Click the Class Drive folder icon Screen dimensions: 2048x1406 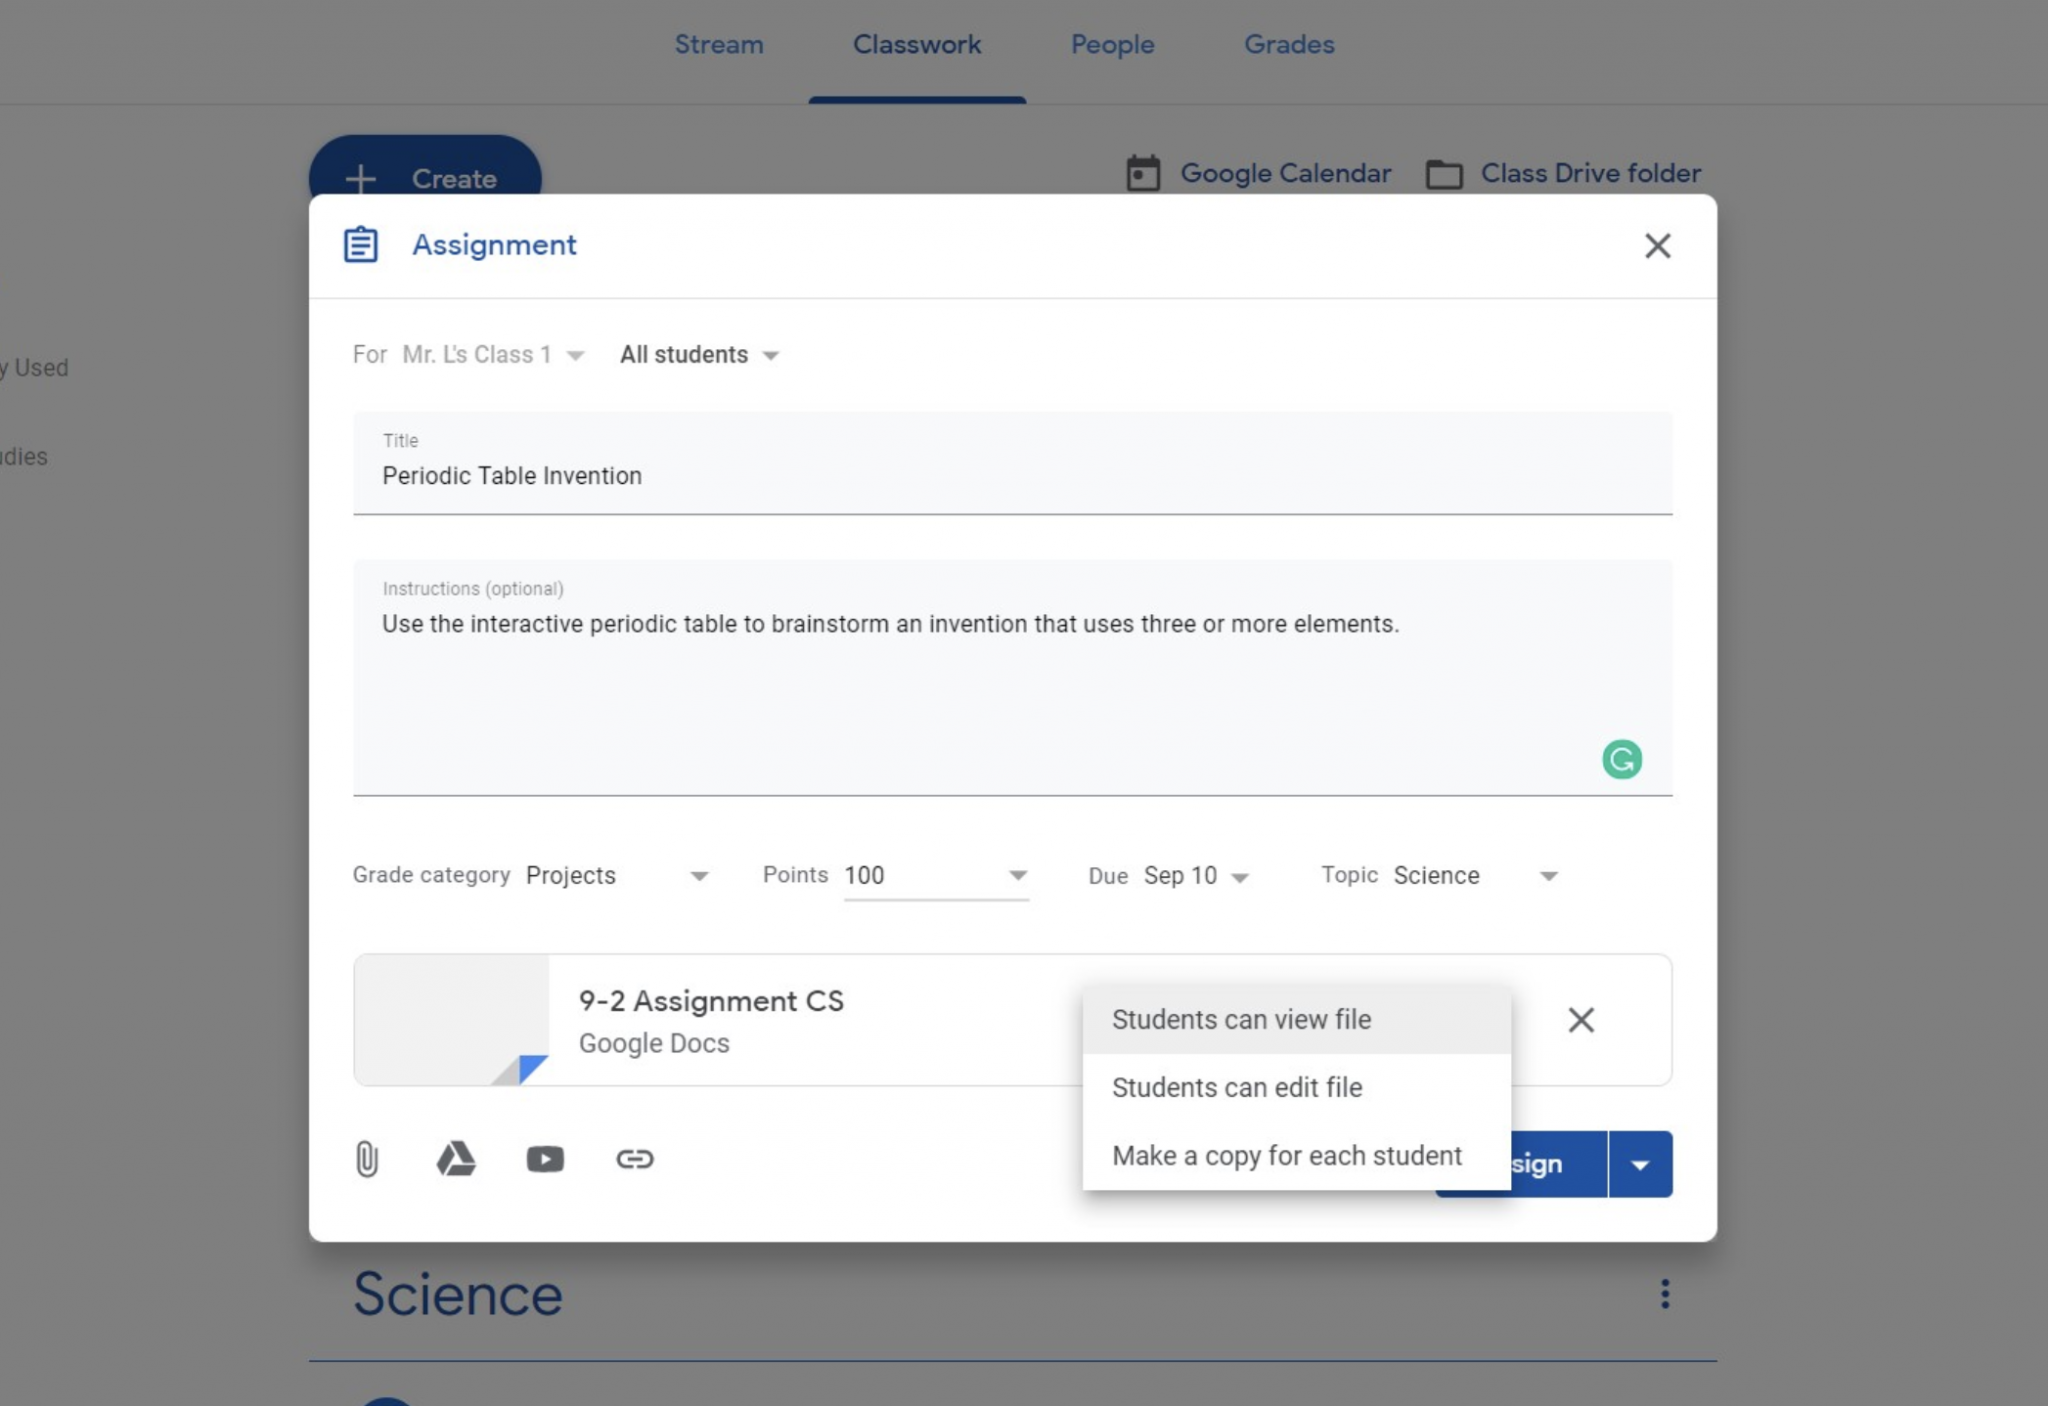coord(1444,173)
